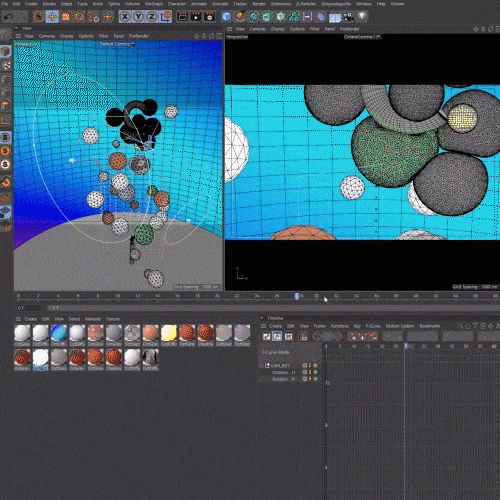Viewport: 500px width, 500px height.
Task: Select the Move tool in top toolbar
Action: (x=52, y=17)
